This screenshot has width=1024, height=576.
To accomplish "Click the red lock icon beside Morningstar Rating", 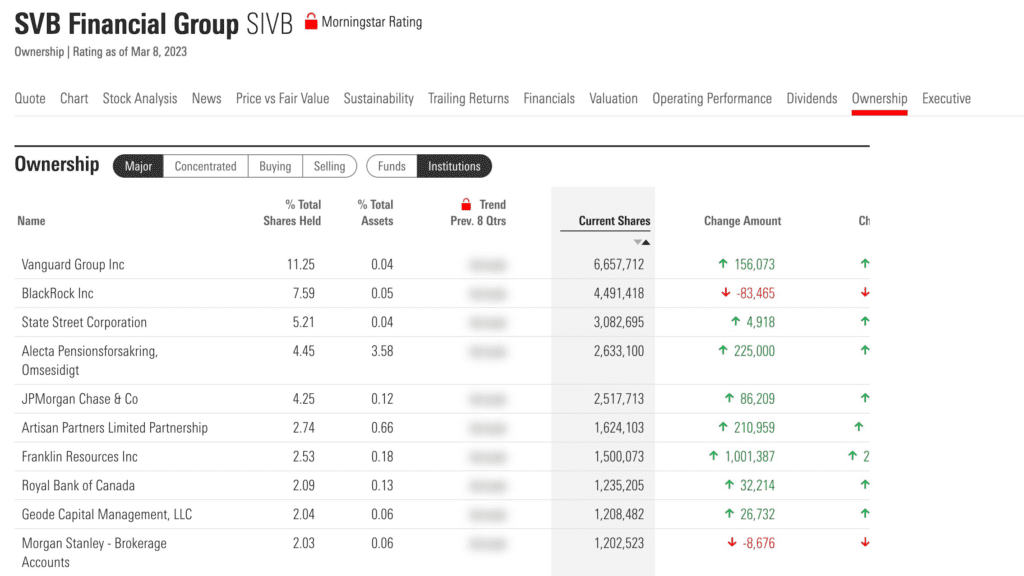I will click(310, 22).
